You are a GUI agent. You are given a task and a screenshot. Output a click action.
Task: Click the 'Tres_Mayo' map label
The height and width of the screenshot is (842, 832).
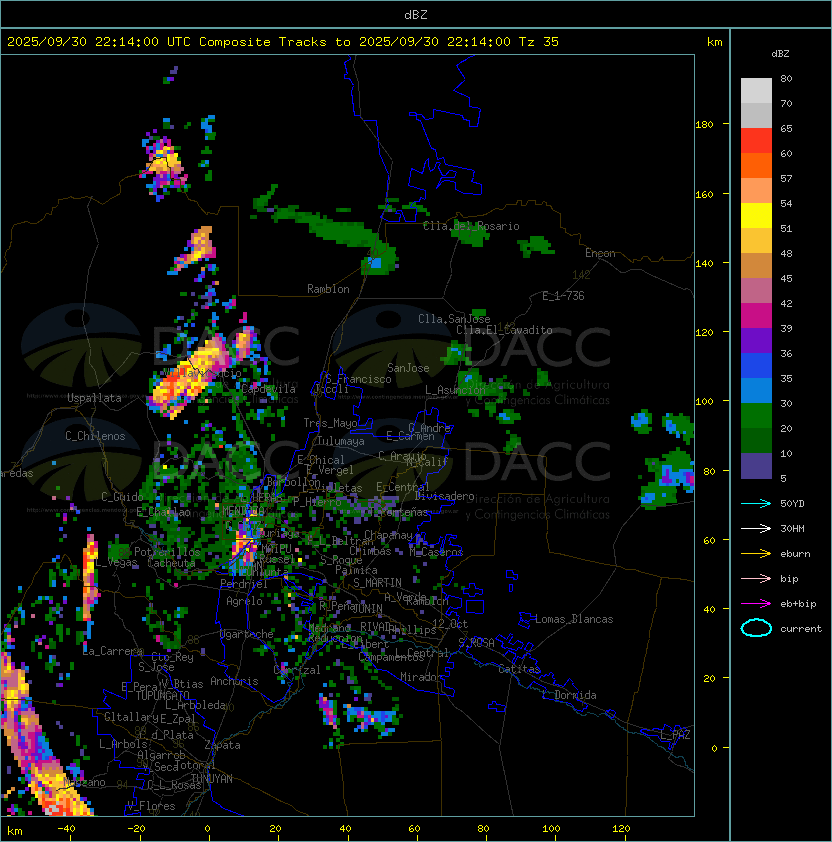[330, 423]
